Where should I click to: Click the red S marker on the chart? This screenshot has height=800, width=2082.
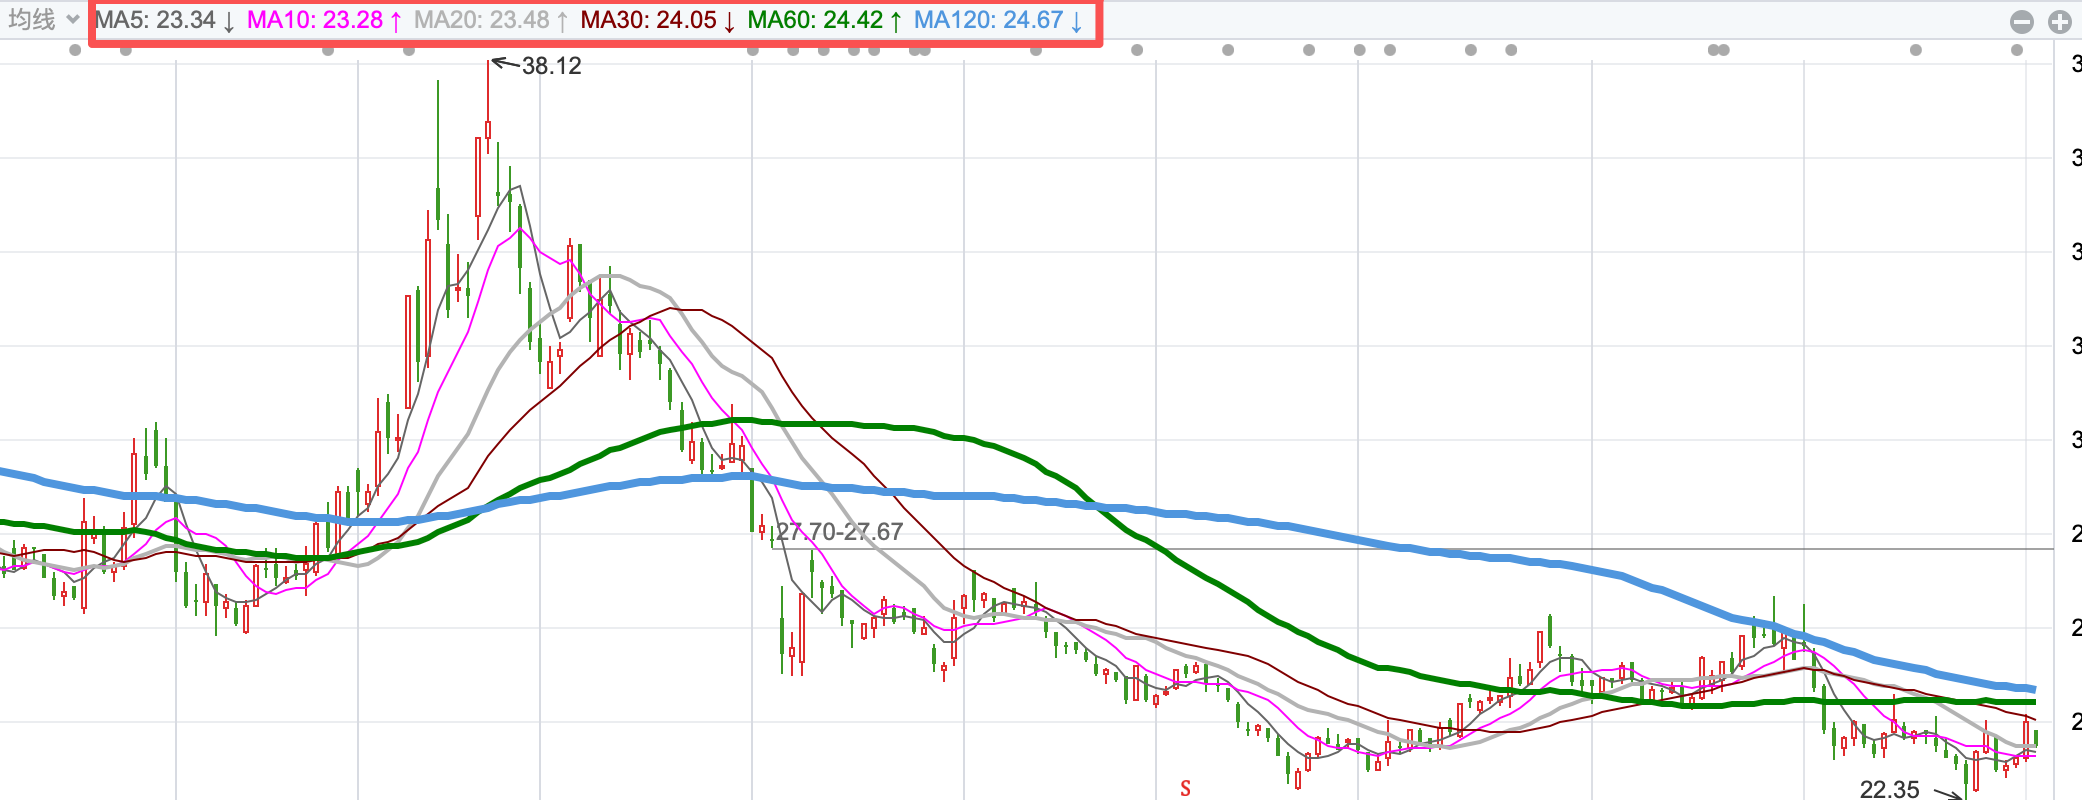[x=1185, y=788]
